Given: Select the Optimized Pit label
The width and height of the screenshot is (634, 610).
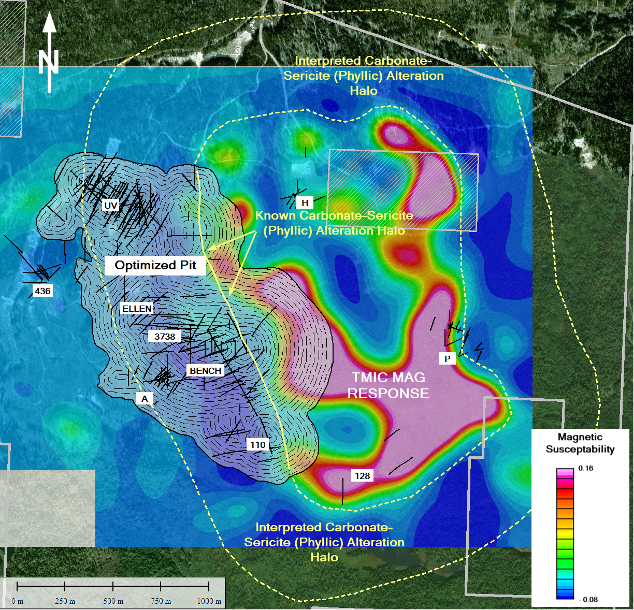Looking at the screenshot, I should pyautogui.click(x=158, y=266).
